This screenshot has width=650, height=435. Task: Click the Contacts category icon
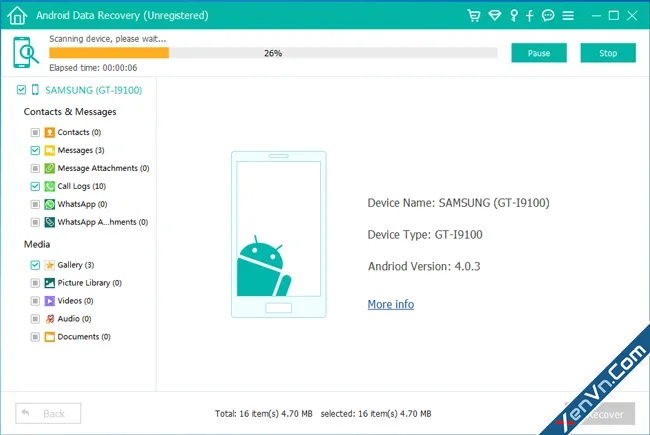tap(49, 132)
